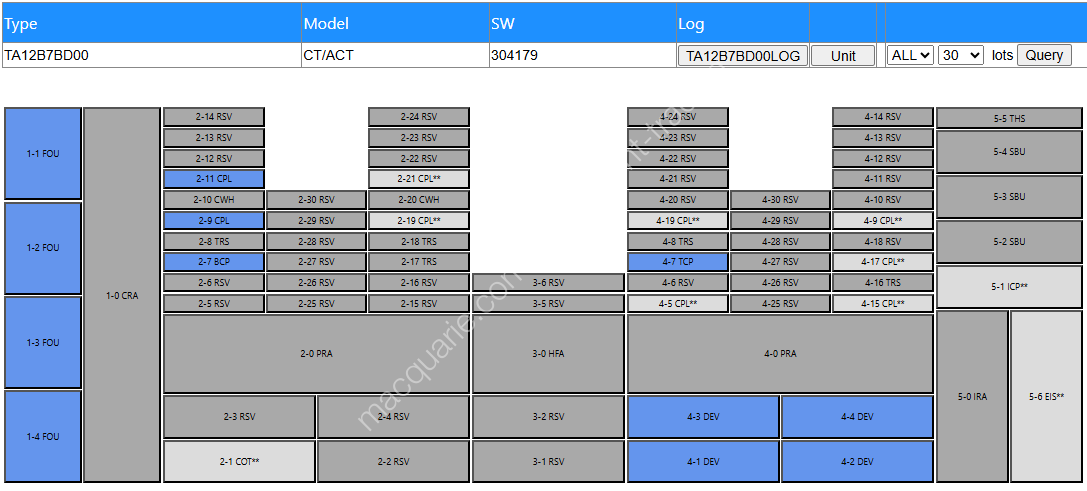The height and width of the screenshot is (491, 1087).
Task: Click the 5-5 THS block
Action: pos(1010,118)
